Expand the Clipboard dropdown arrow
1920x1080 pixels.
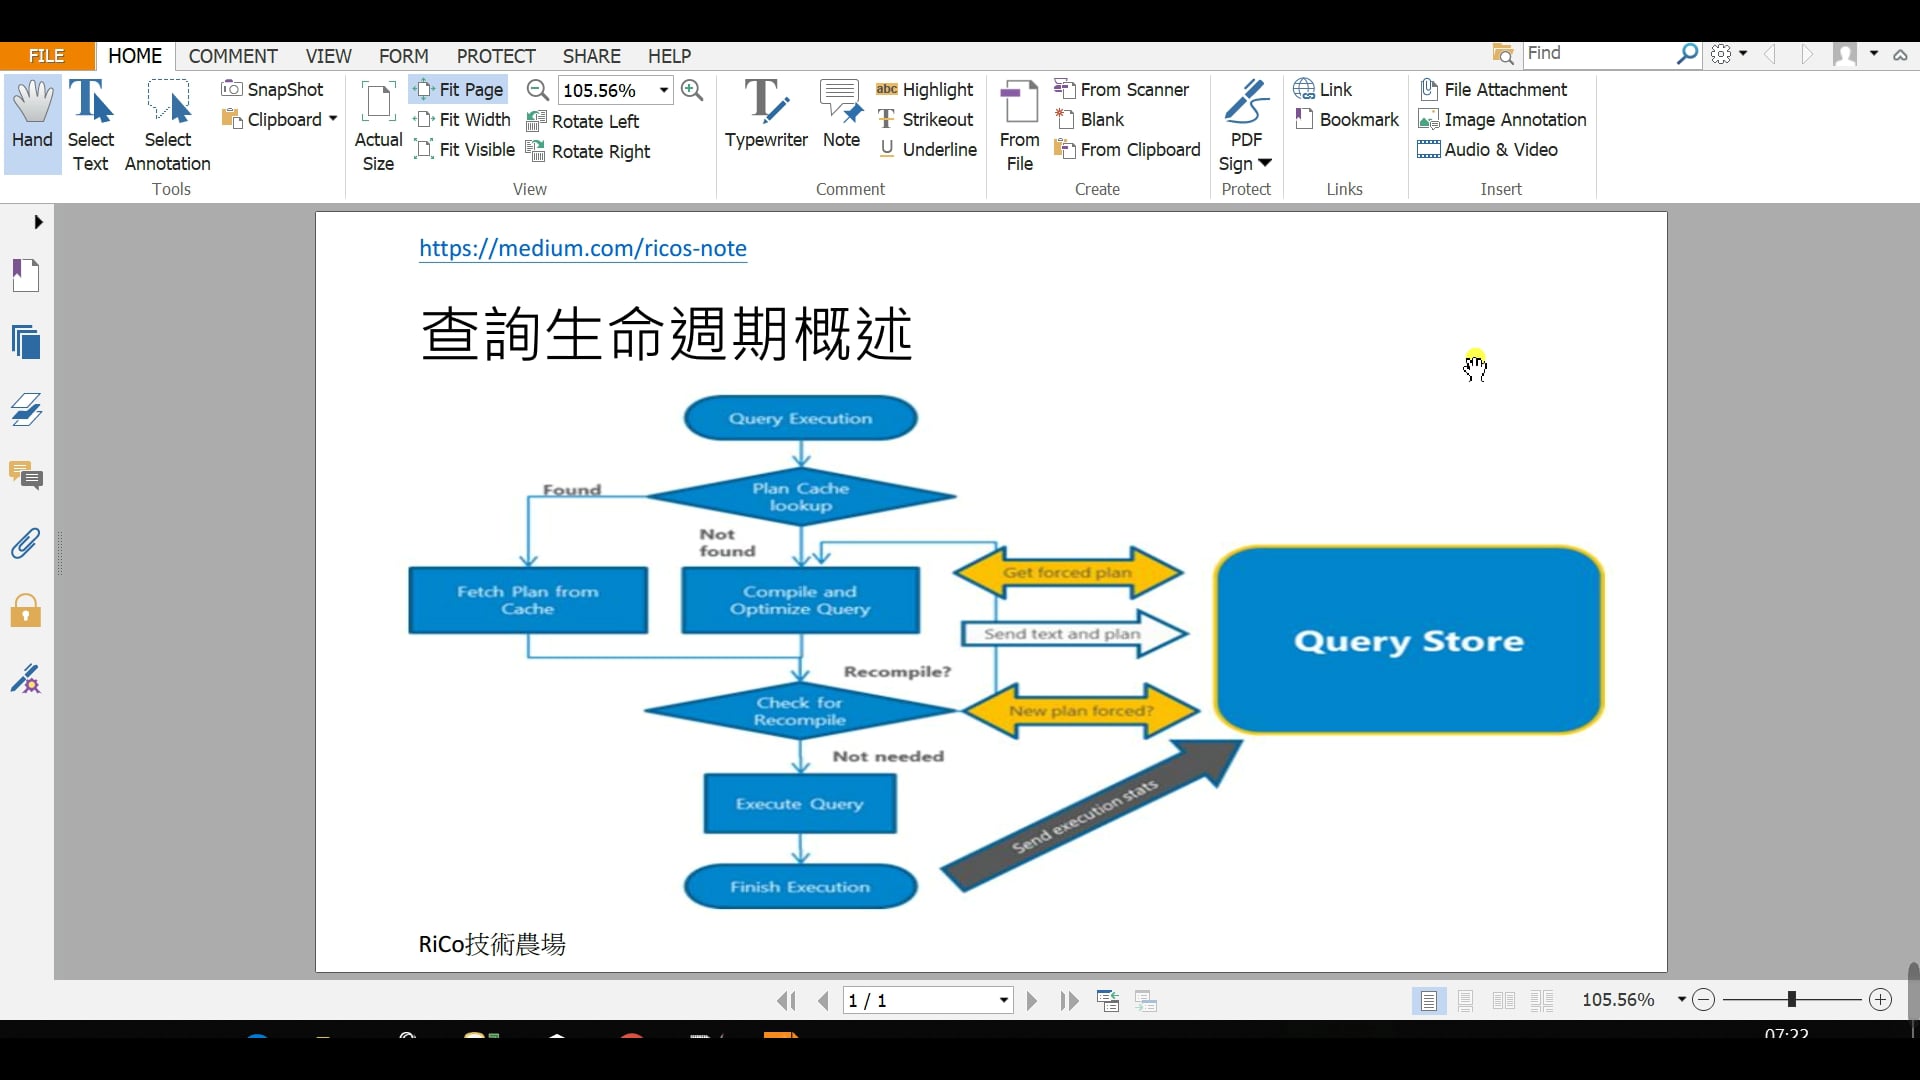(333, 120)
